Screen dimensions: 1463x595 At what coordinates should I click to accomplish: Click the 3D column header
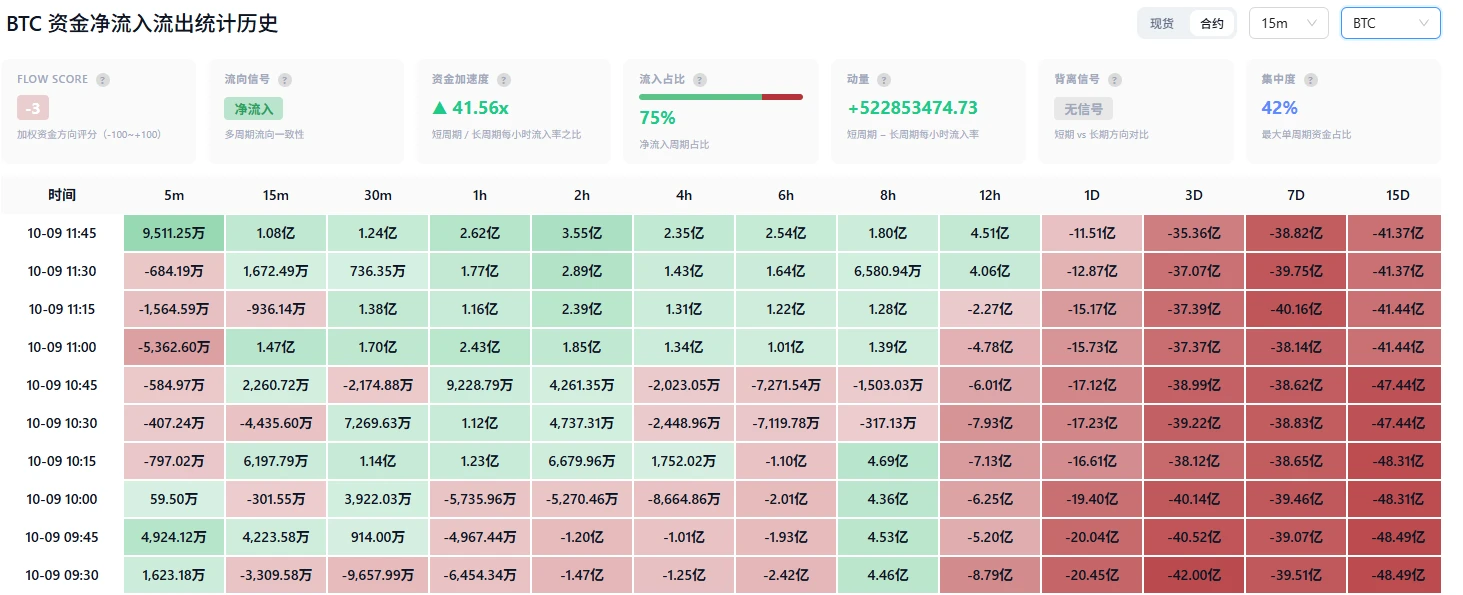pyautogui.click(x=1194, y=195)
